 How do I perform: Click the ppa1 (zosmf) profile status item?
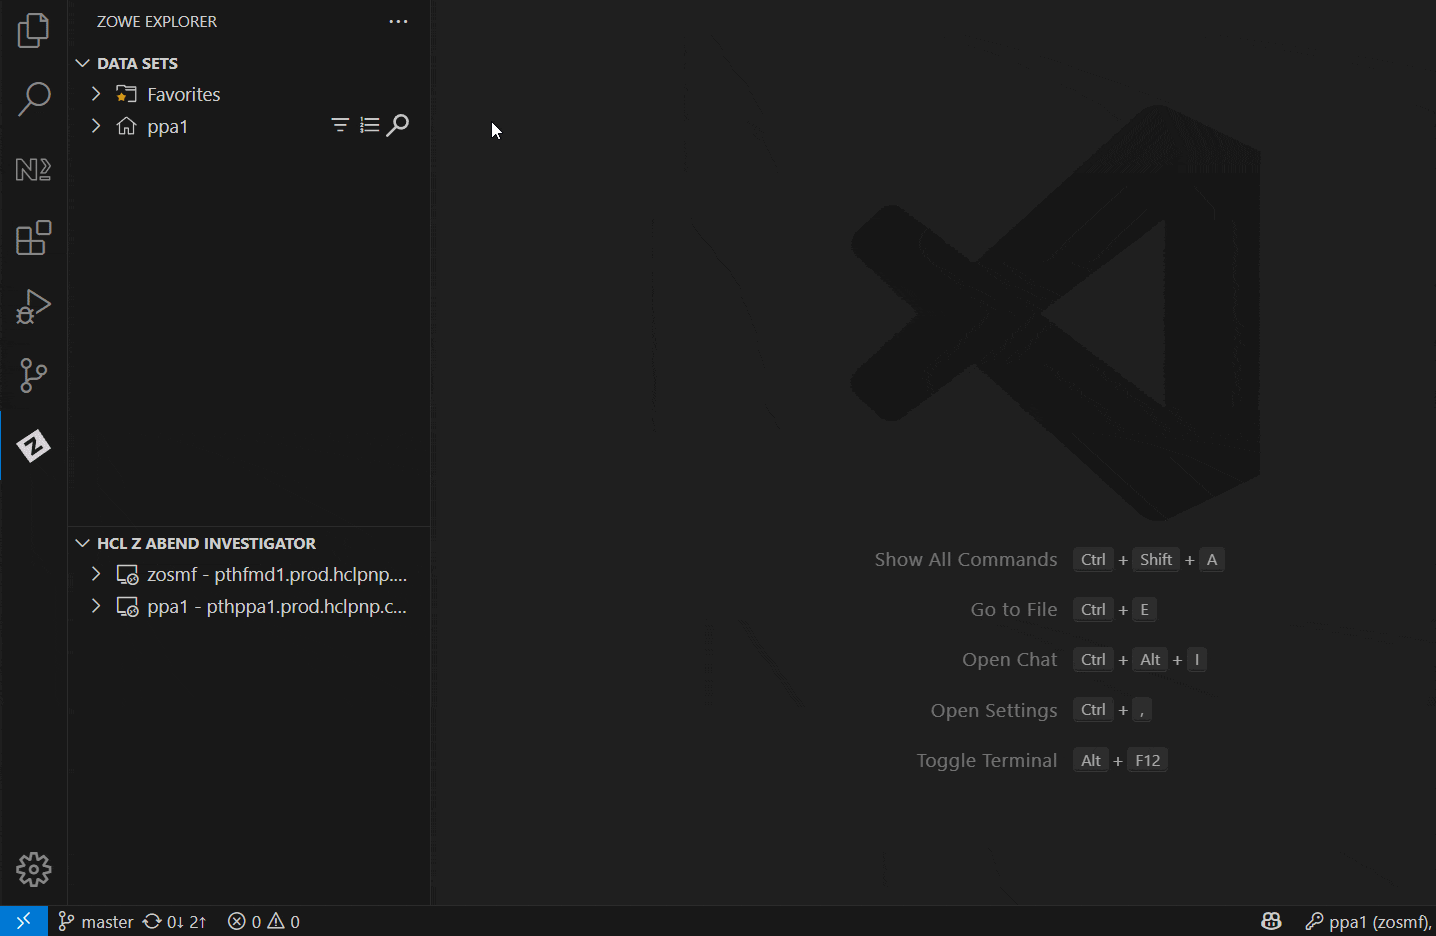click(1369, 921)
